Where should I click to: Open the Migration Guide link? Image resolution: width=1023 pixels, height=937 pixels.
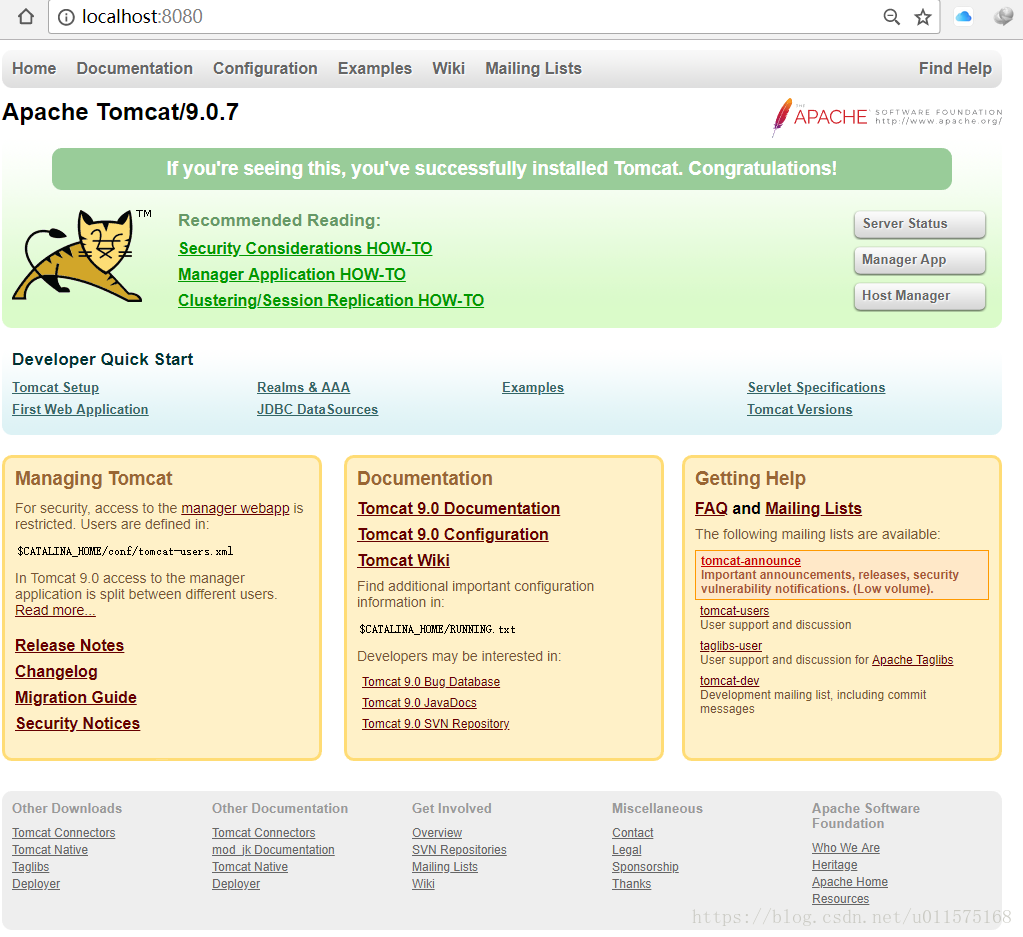(76, 698)
